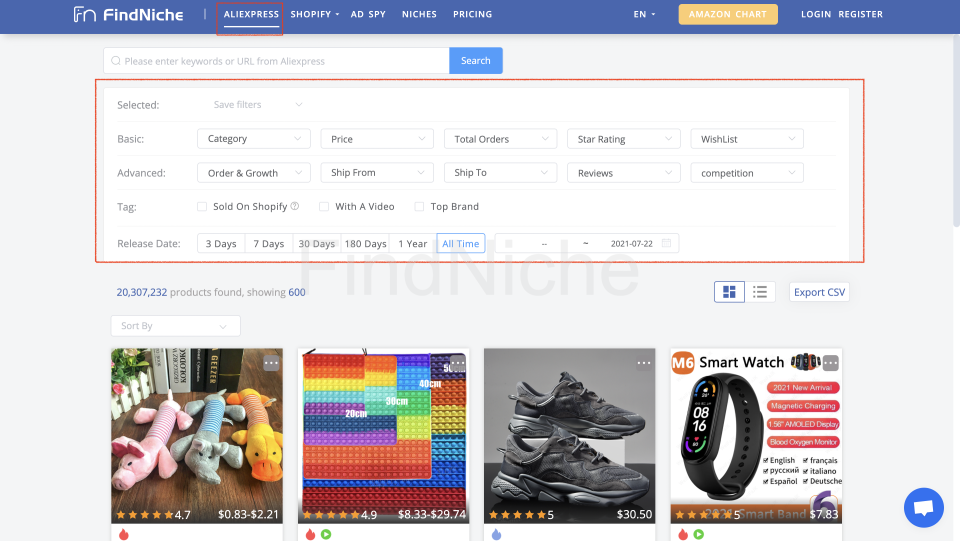The height and width of the screenshot is (541, 960).
Task: Open the release date calendar icon
Action: click(666, 243)
